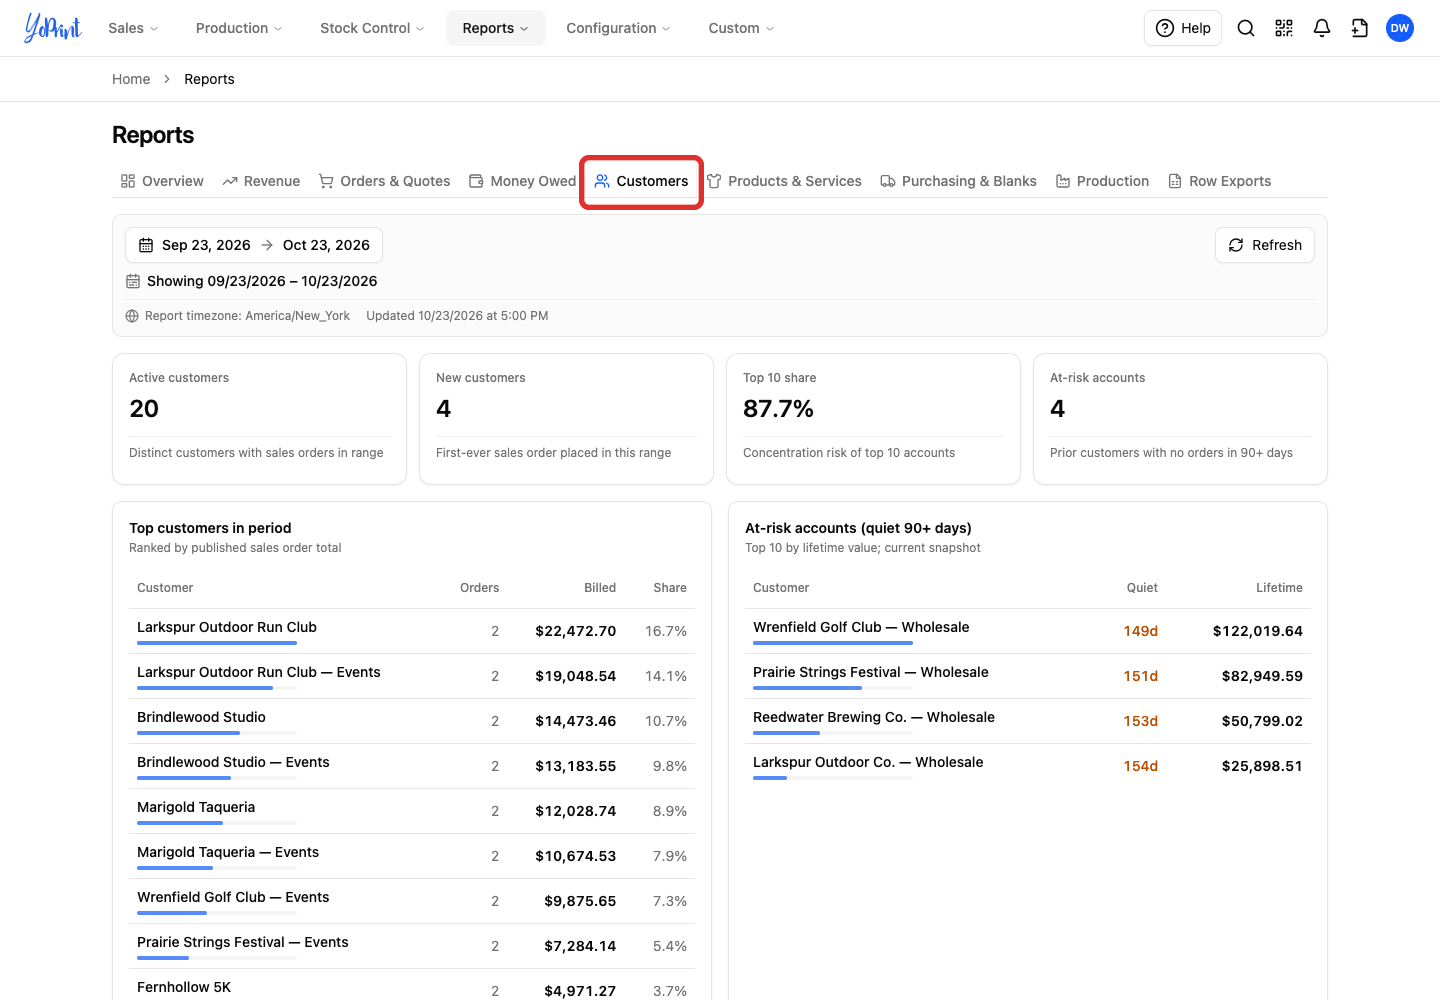Open the notifications bell

click(1322, 28)
